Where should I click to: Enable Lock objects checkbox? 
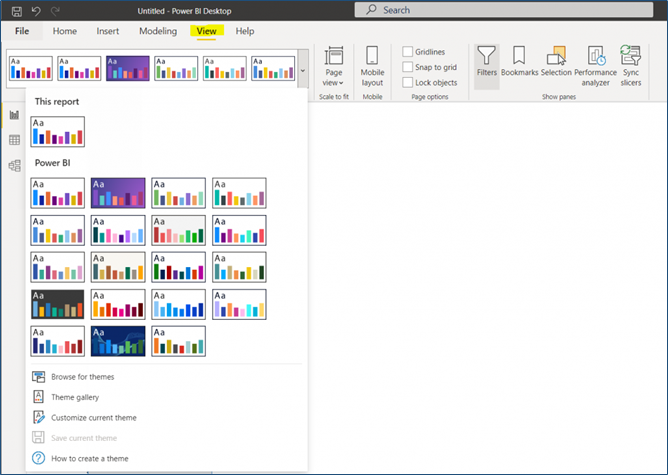408,83
